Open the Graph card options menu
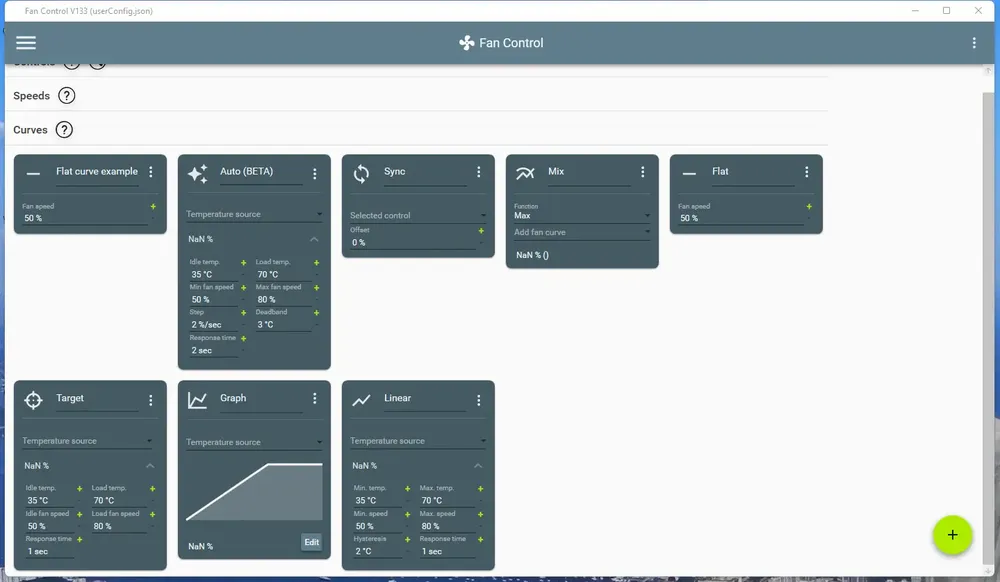This screenshot has height=582, width=1000. pyautogui.click(x=314, y=398)
